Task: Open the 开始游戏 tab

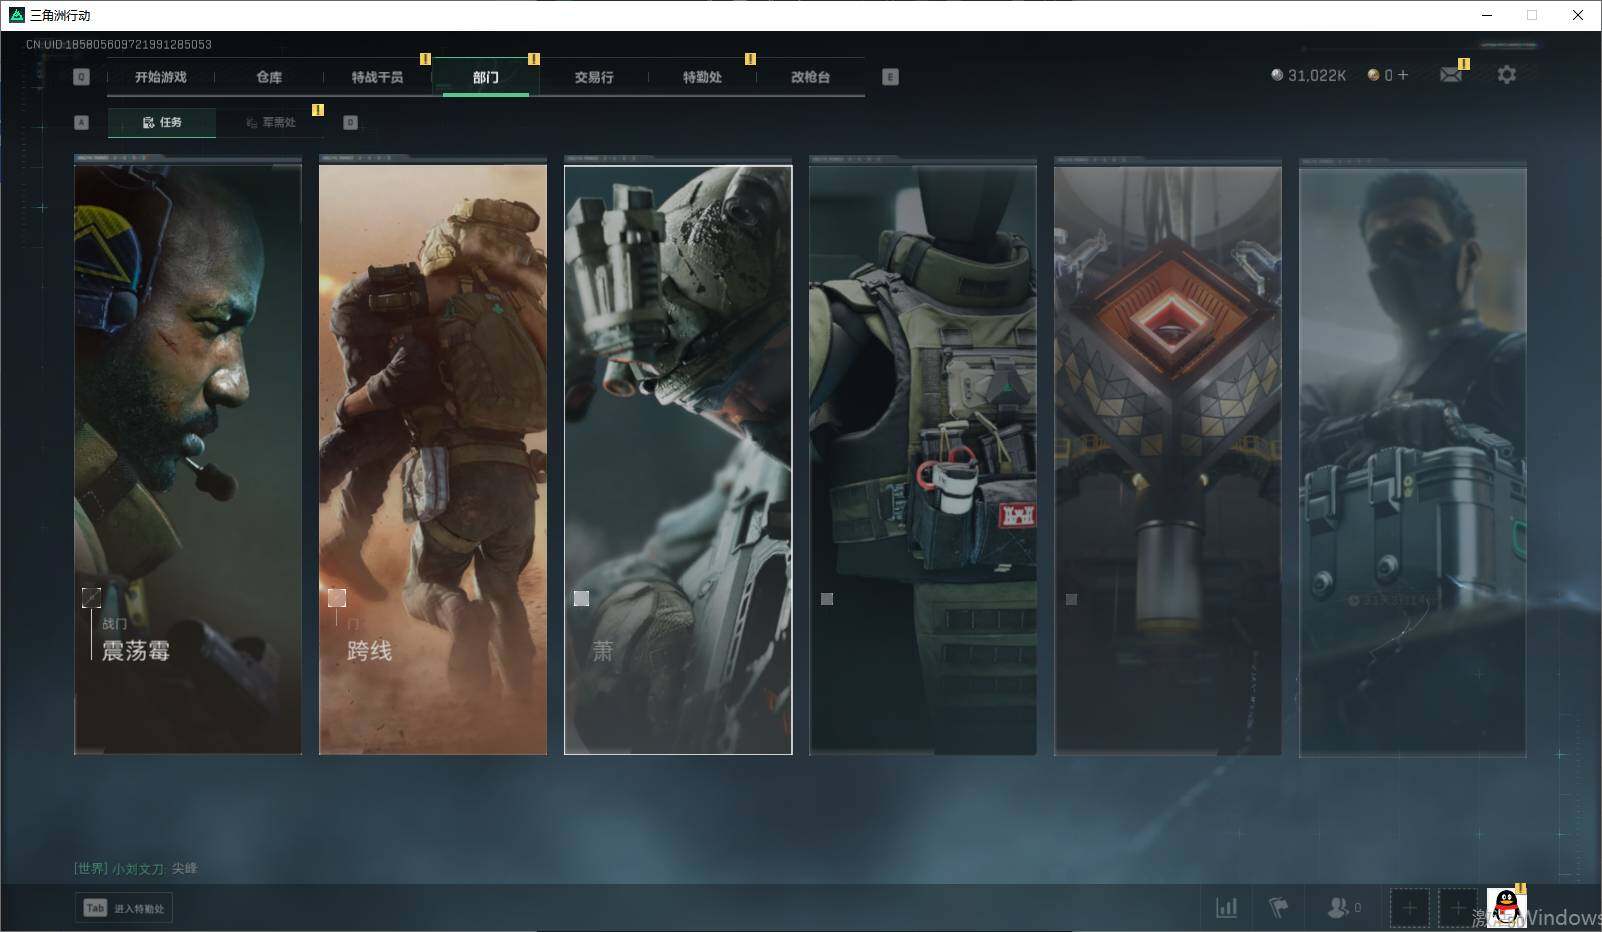Action: [161, 77]
